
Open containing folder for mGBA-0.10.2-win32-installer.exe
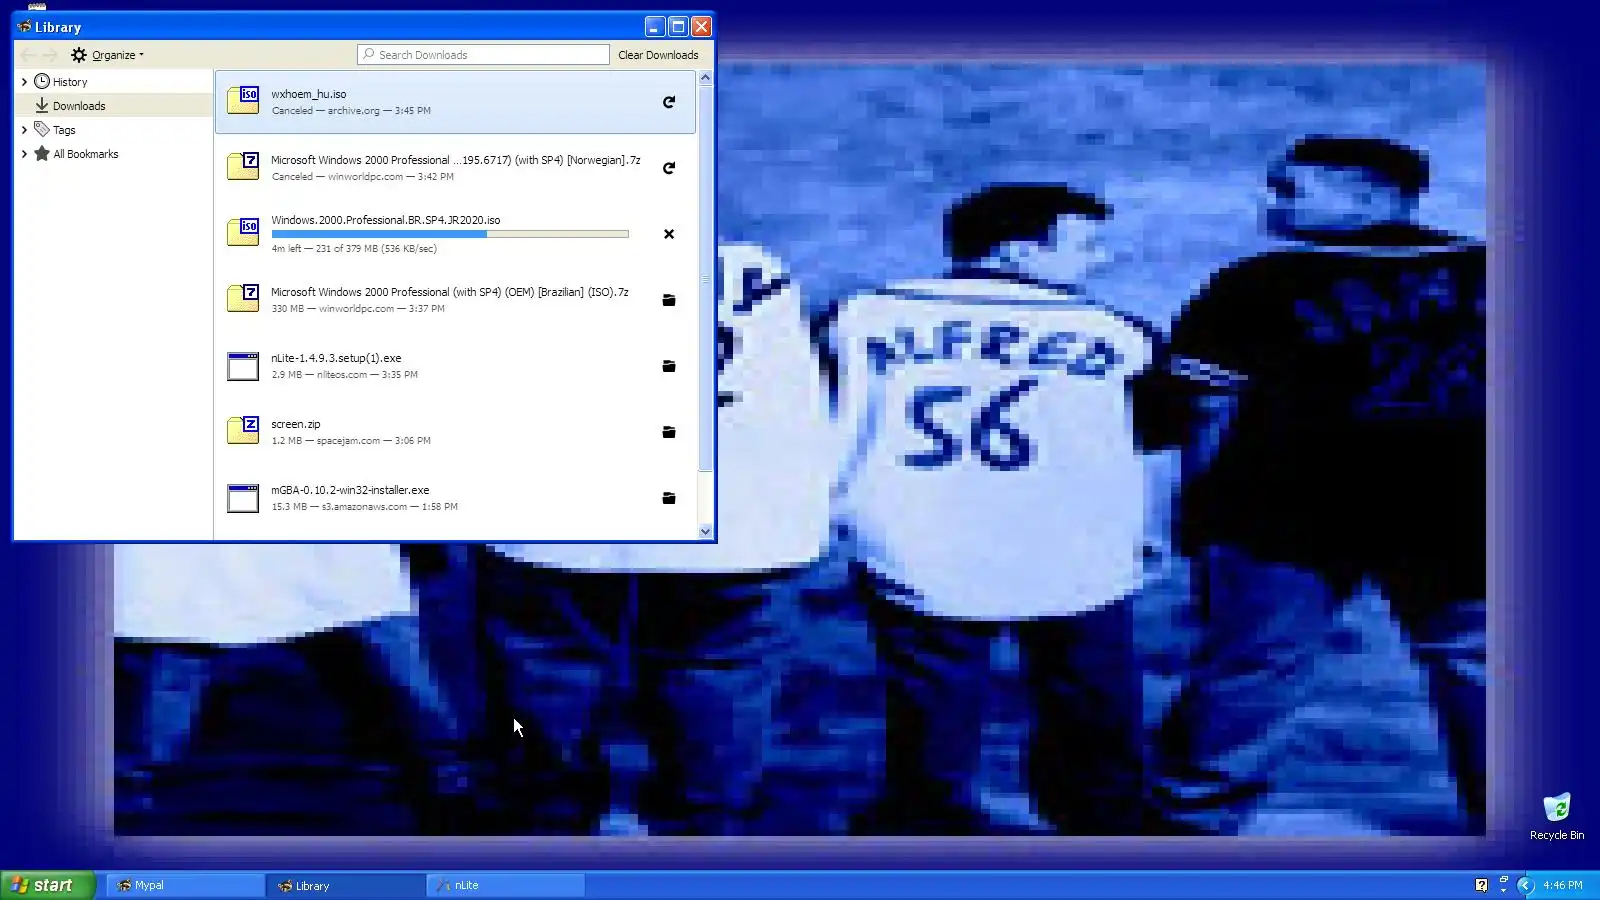(x=669, y=498)
